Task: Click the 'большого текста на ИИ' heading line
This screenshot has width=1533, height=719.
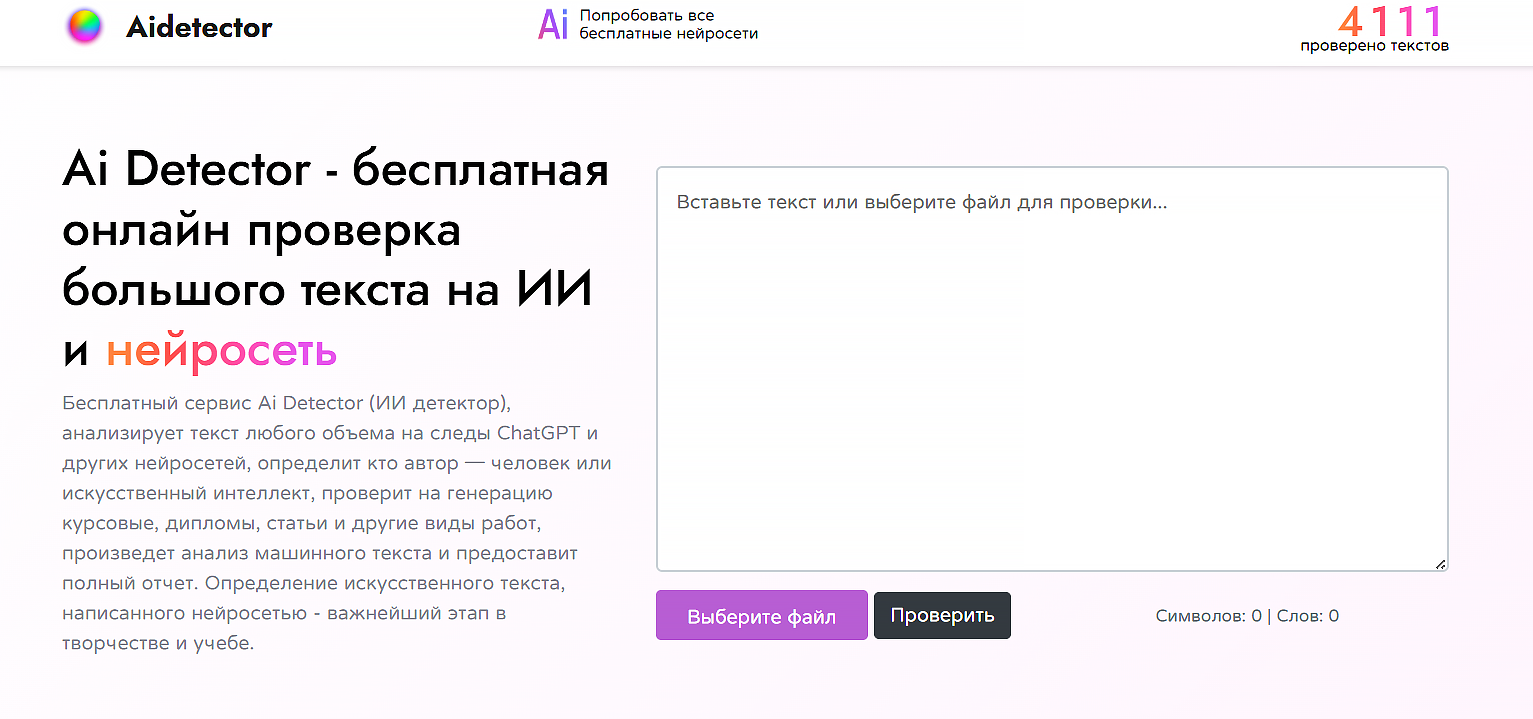Action: [327, 290]
